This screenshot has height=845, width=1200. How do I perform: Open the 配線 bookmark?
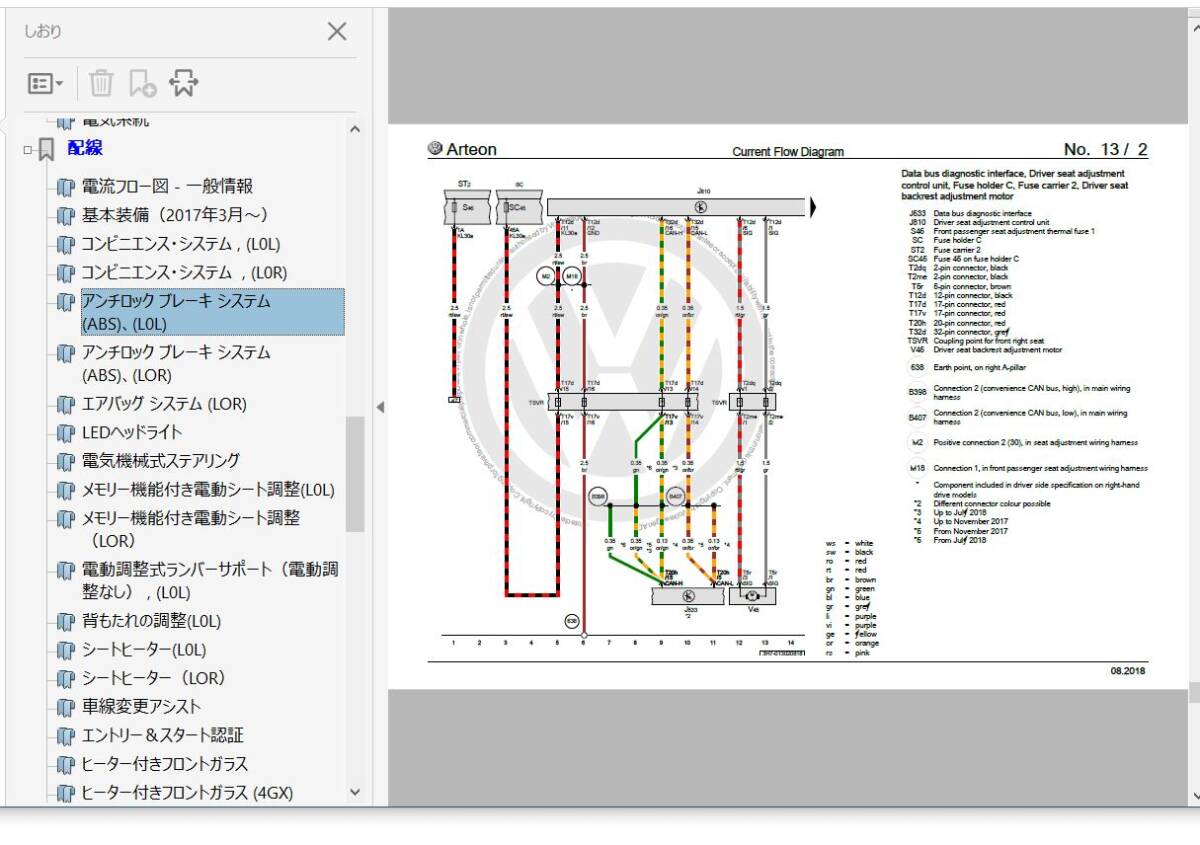point(85,148)
